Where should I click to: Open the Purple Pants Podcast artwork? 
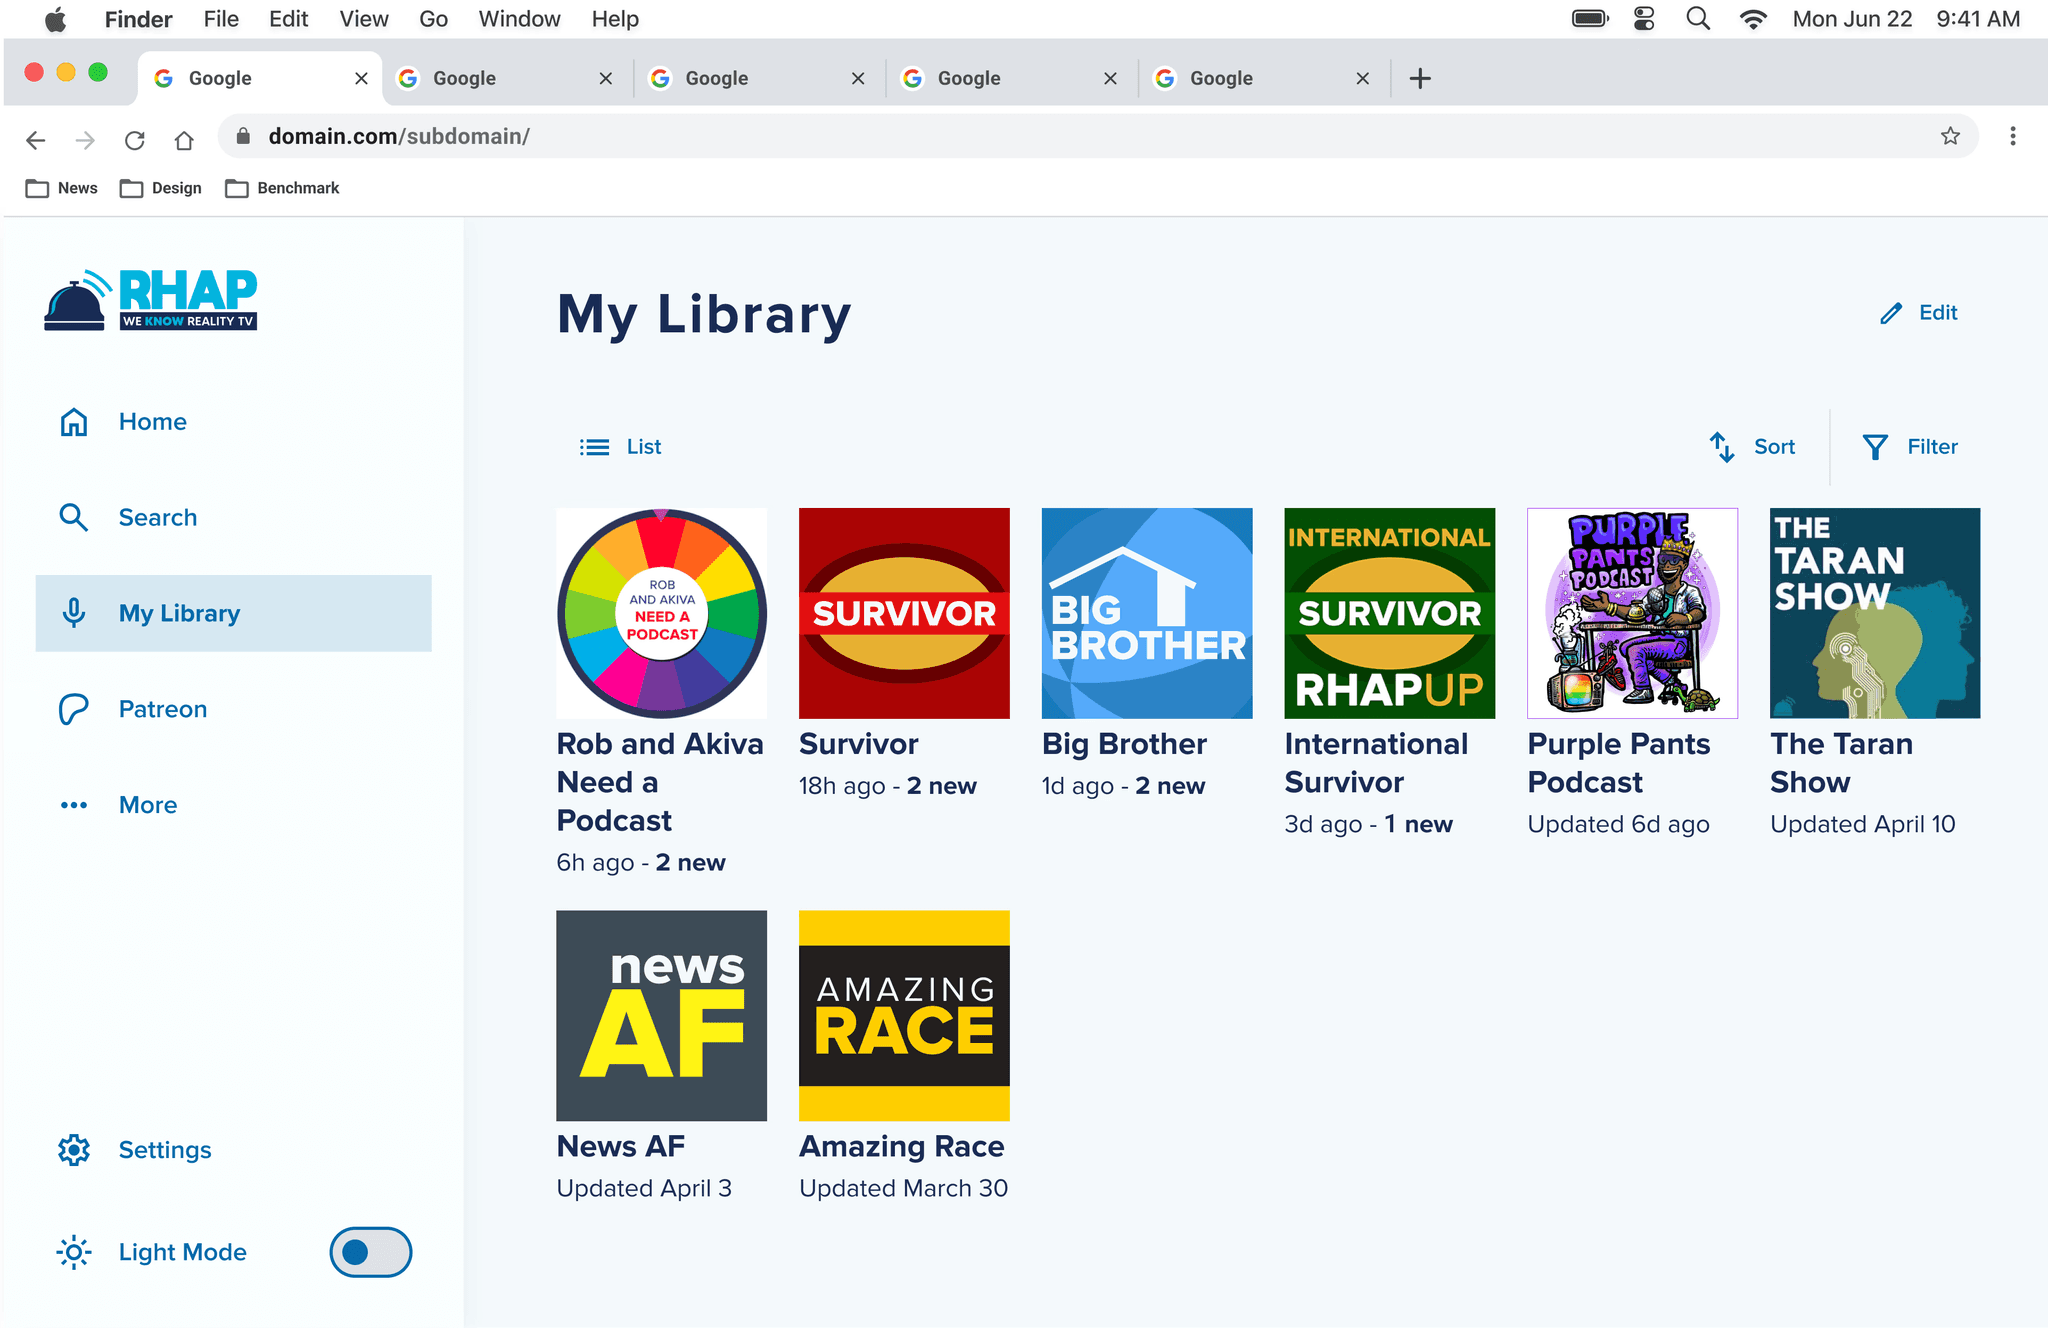tap(1633, 613)
